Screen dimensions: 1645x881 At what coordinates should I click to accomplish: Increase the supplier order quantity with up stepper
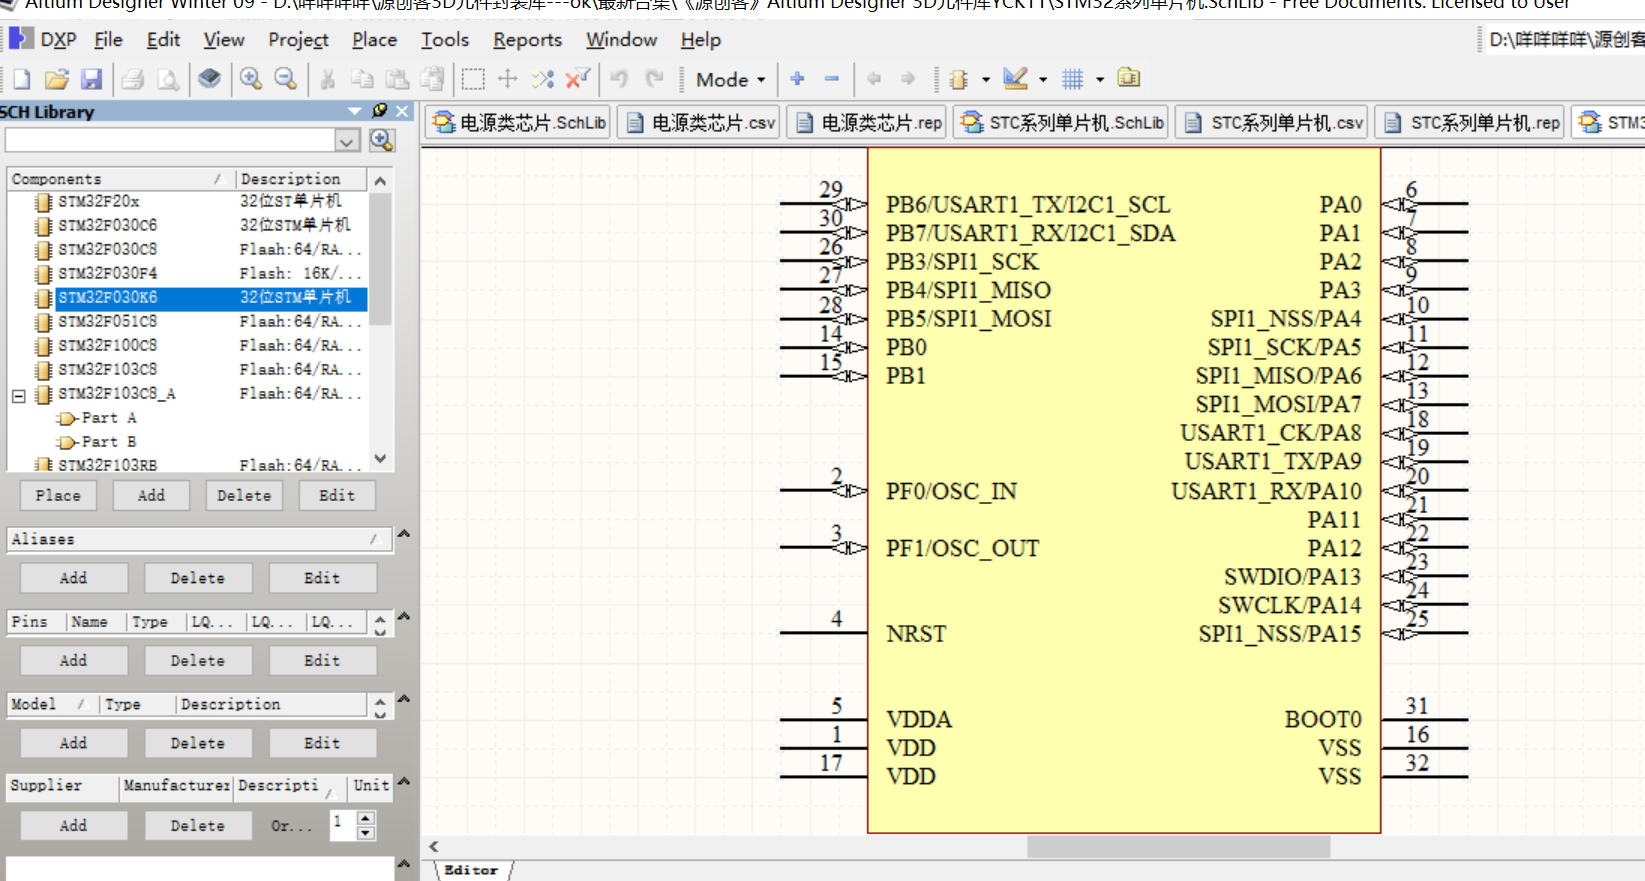[x=366, y=819]
